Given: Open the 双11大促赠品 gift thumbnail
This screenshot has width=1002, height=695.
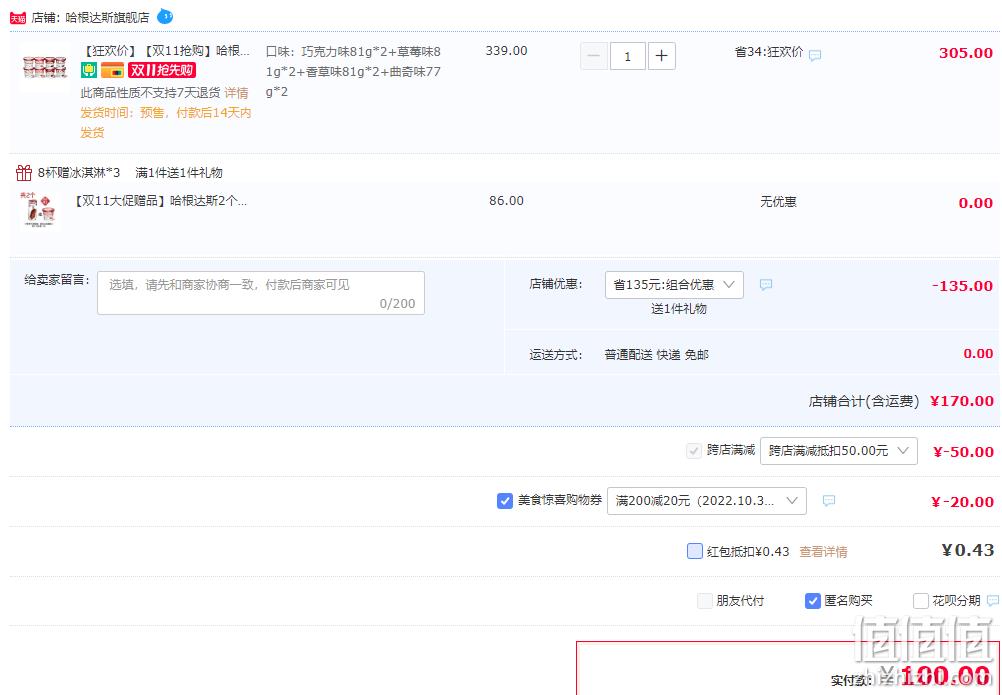Looking at the screenshot, I should pos(40,209).
